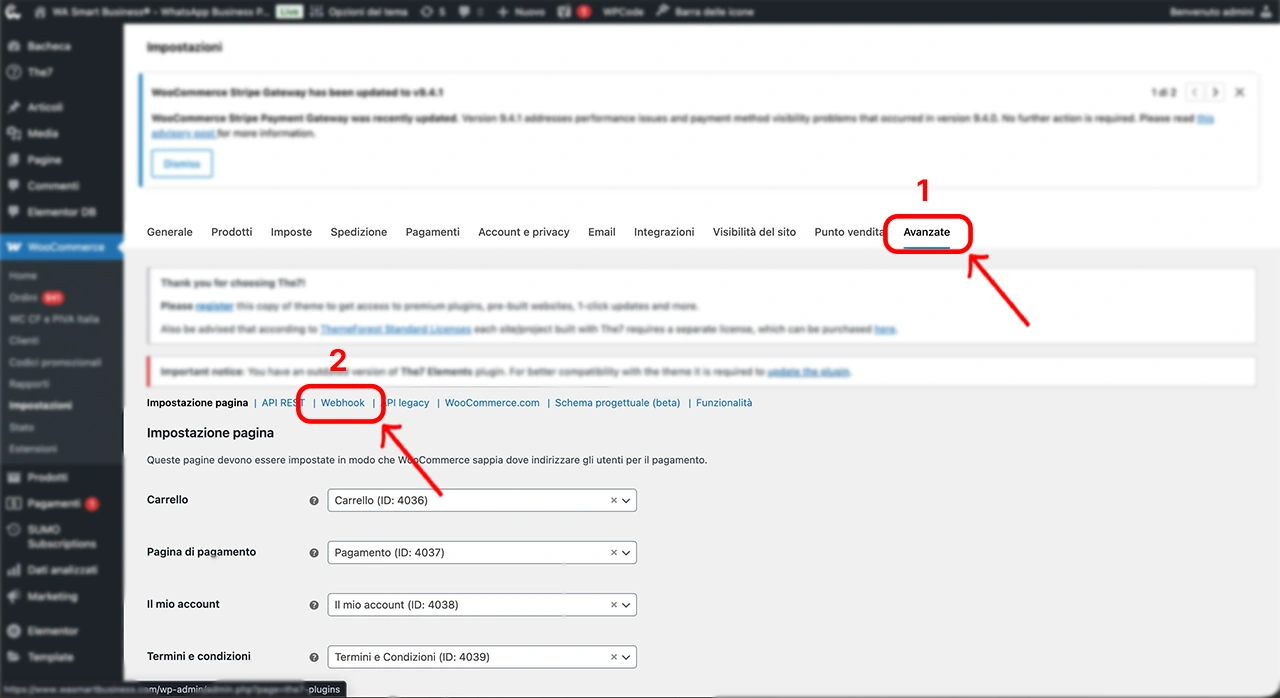
Task: Clear the Termini e condizioni selection with the x
Action: point(614,657)
